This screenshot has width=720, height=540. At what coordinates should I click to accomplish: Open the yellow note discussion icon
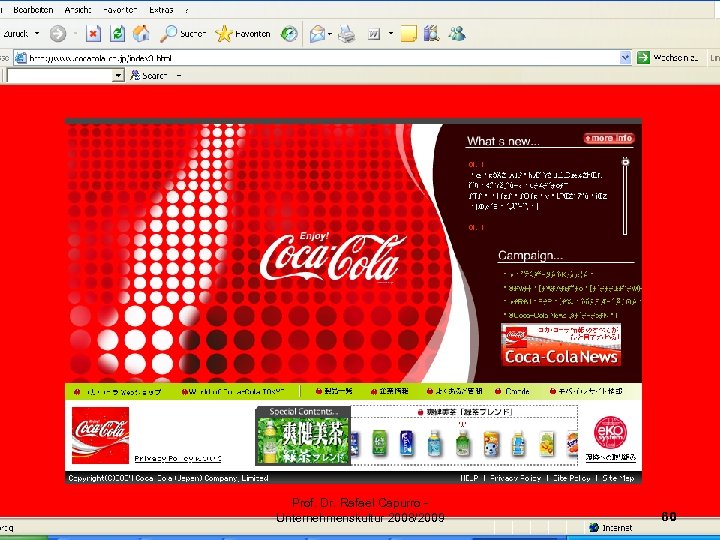(x=409, y=34)
